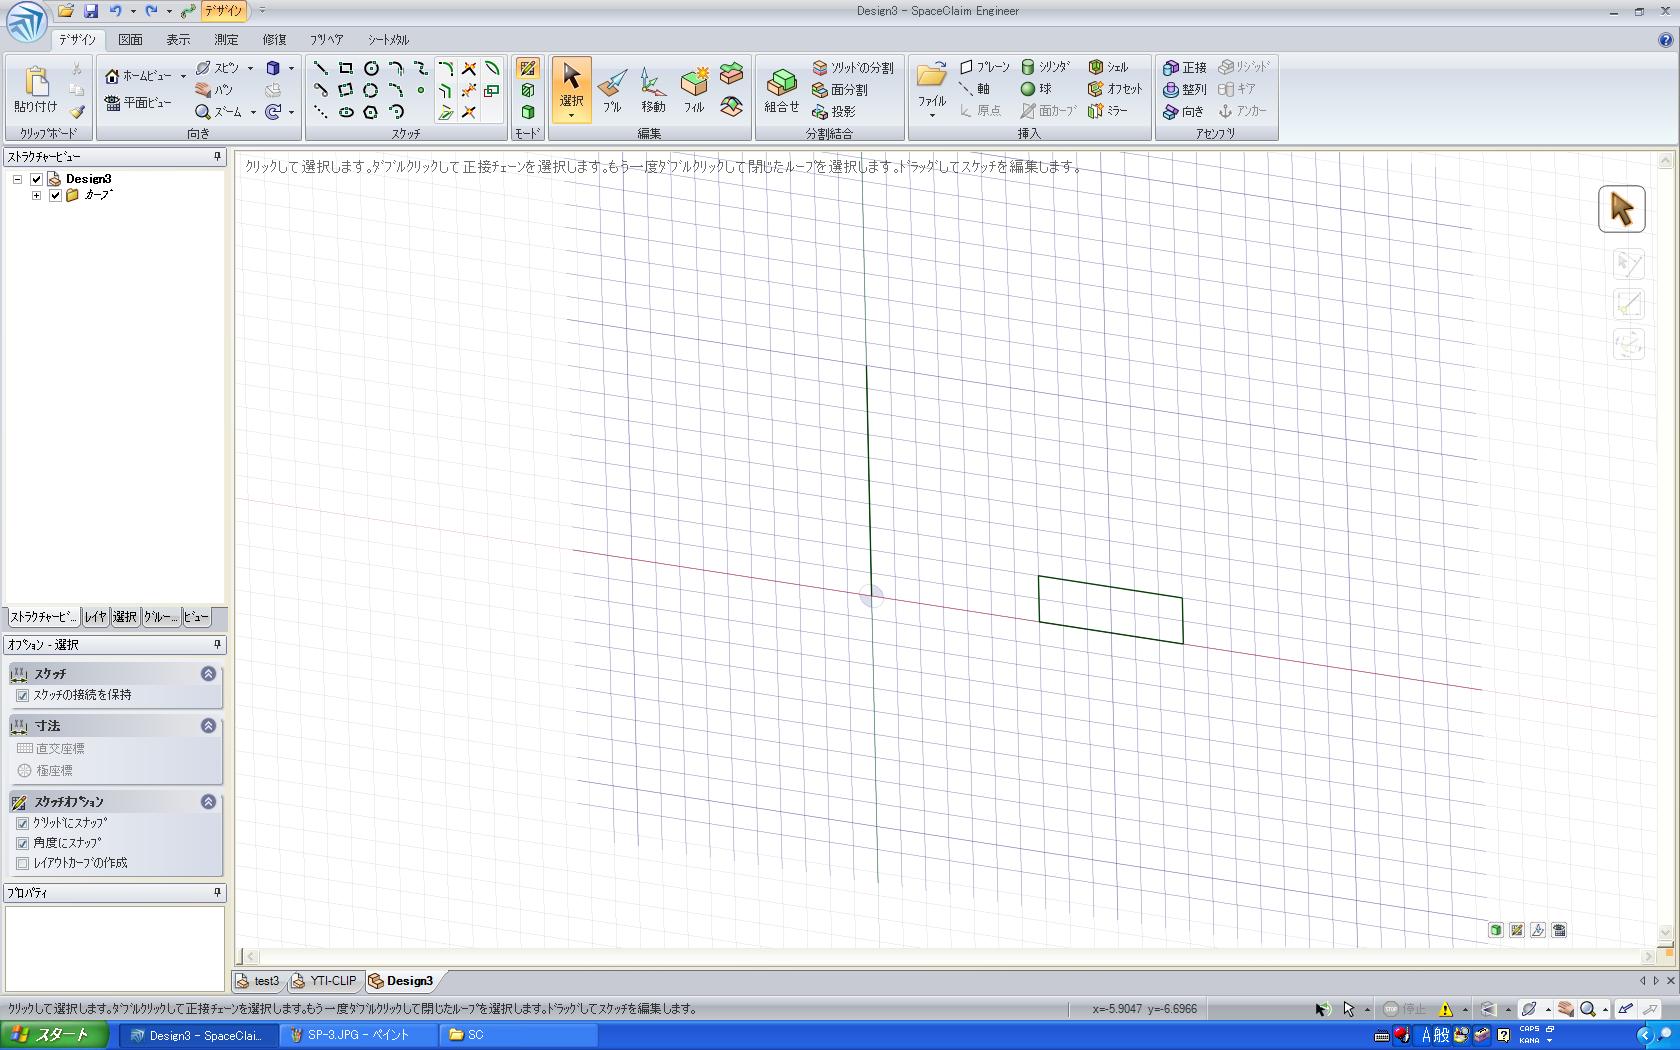This screenshot has height=1050, width=1680.
Task: Insert a シリンダ (Cylinder)
Action: pyautogui.click(x=1046, y=67)
